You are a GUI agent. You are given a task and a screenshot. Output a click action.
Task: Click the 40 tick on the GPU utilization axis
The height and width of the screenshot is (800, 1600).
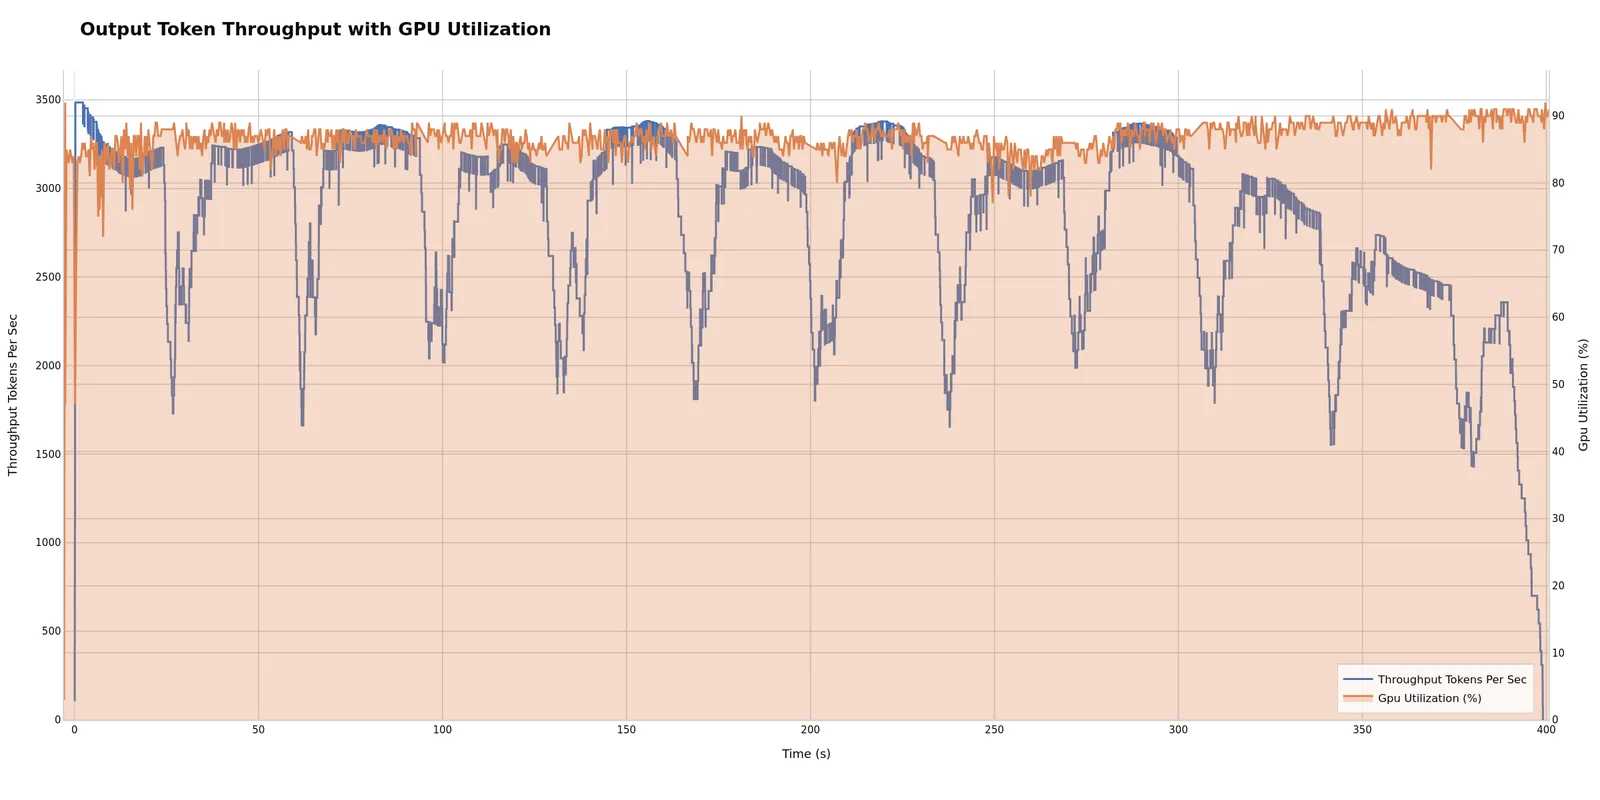(1558, 452)
